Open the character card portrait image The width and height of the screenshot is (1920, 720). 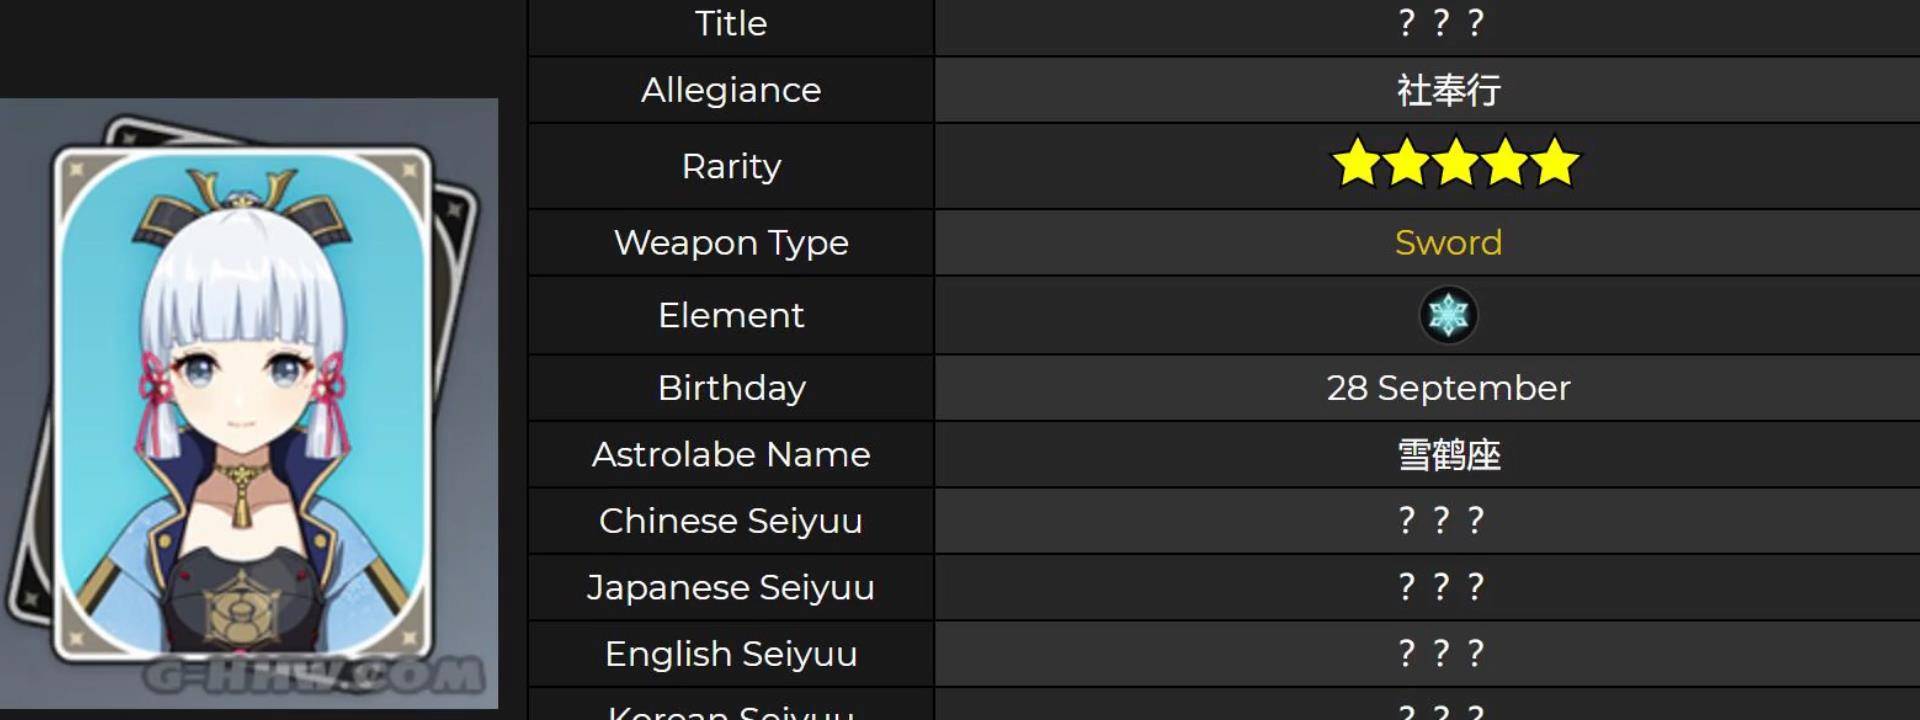[x=245, y=400]
